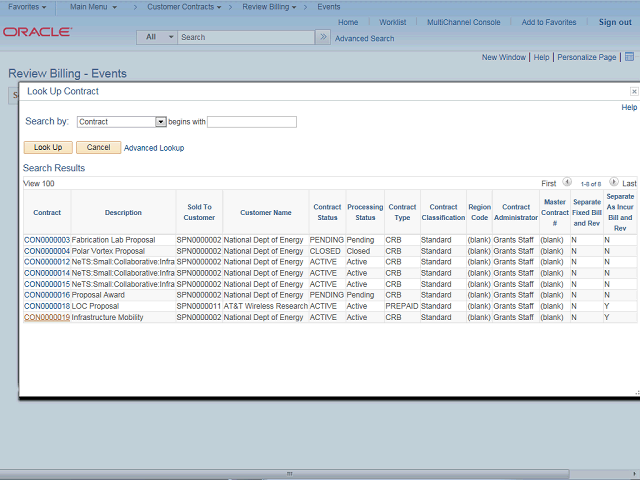Select contract CON0000019
This screenshot has height=480, width=640.
click(47, 317)
